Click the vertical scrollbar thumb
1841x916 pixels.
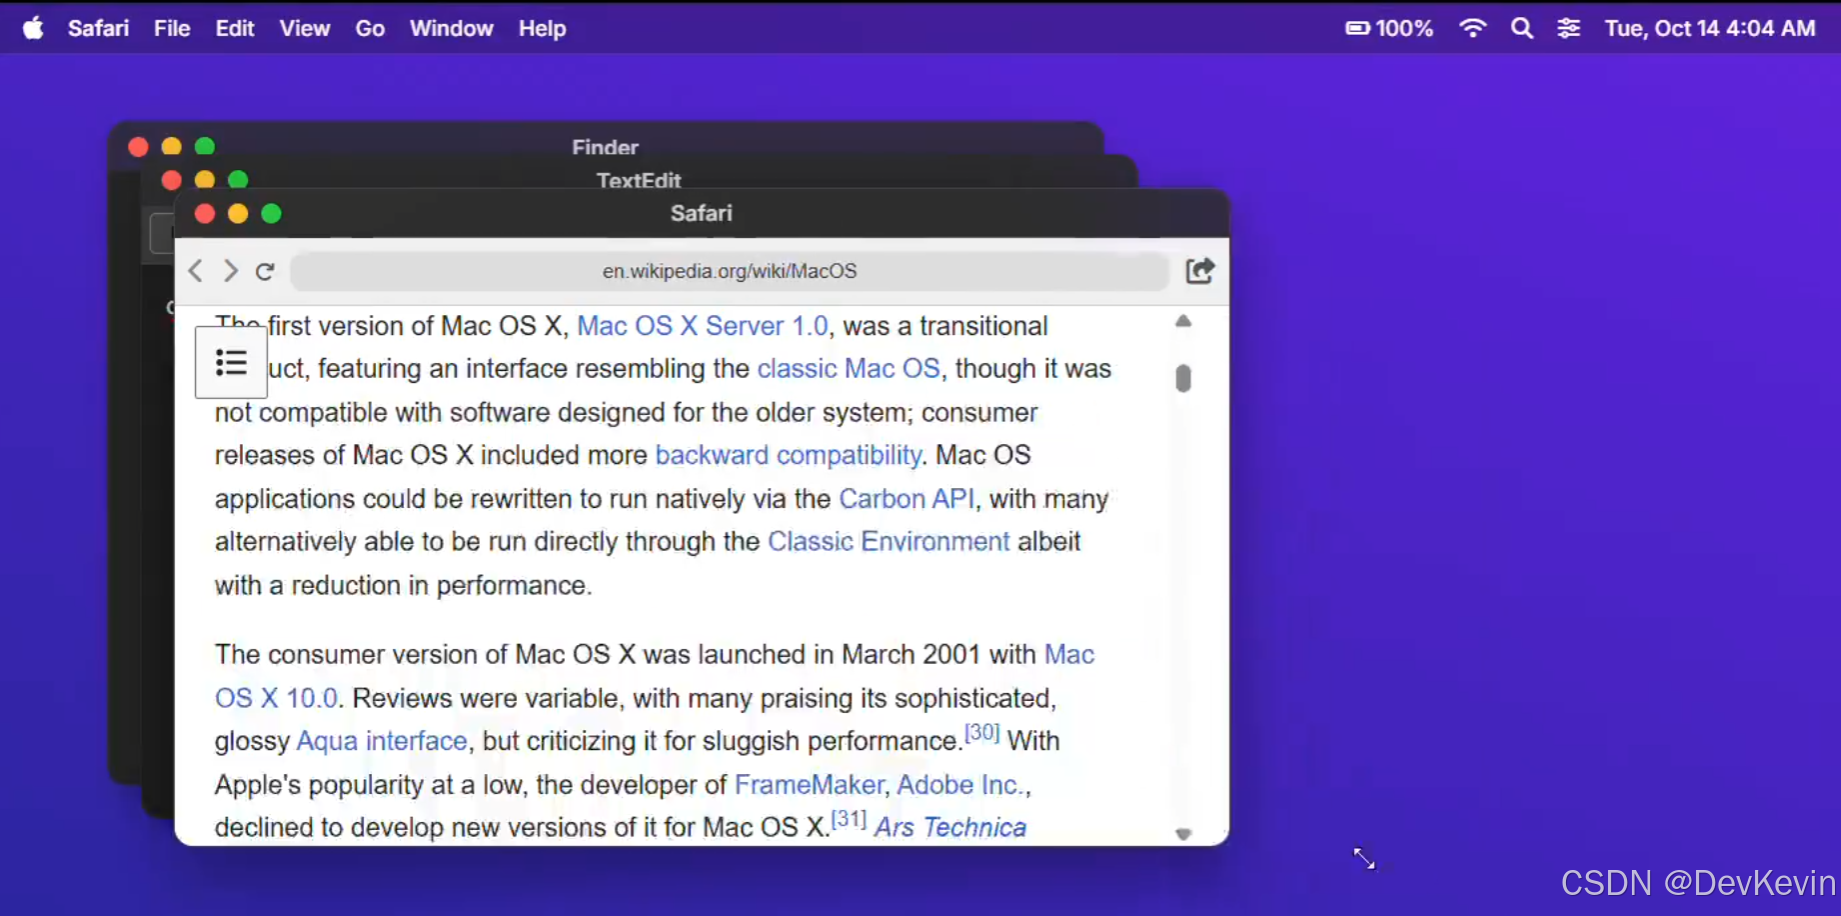pos(1183,378)
